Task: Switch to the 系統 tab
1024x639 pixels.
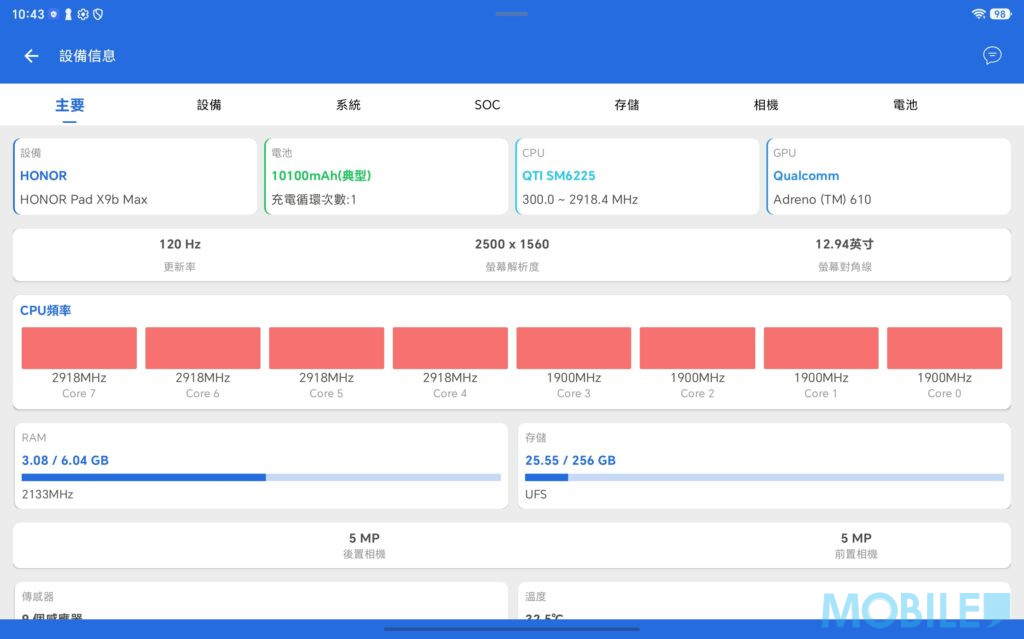Action: pos(348,105)
